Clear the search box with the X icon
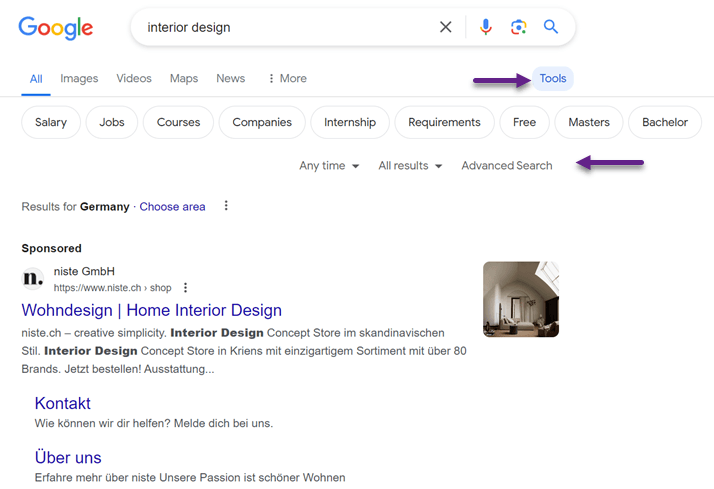Image resolution: width=714 pixels, height=489 pixels. pos(445,27)
